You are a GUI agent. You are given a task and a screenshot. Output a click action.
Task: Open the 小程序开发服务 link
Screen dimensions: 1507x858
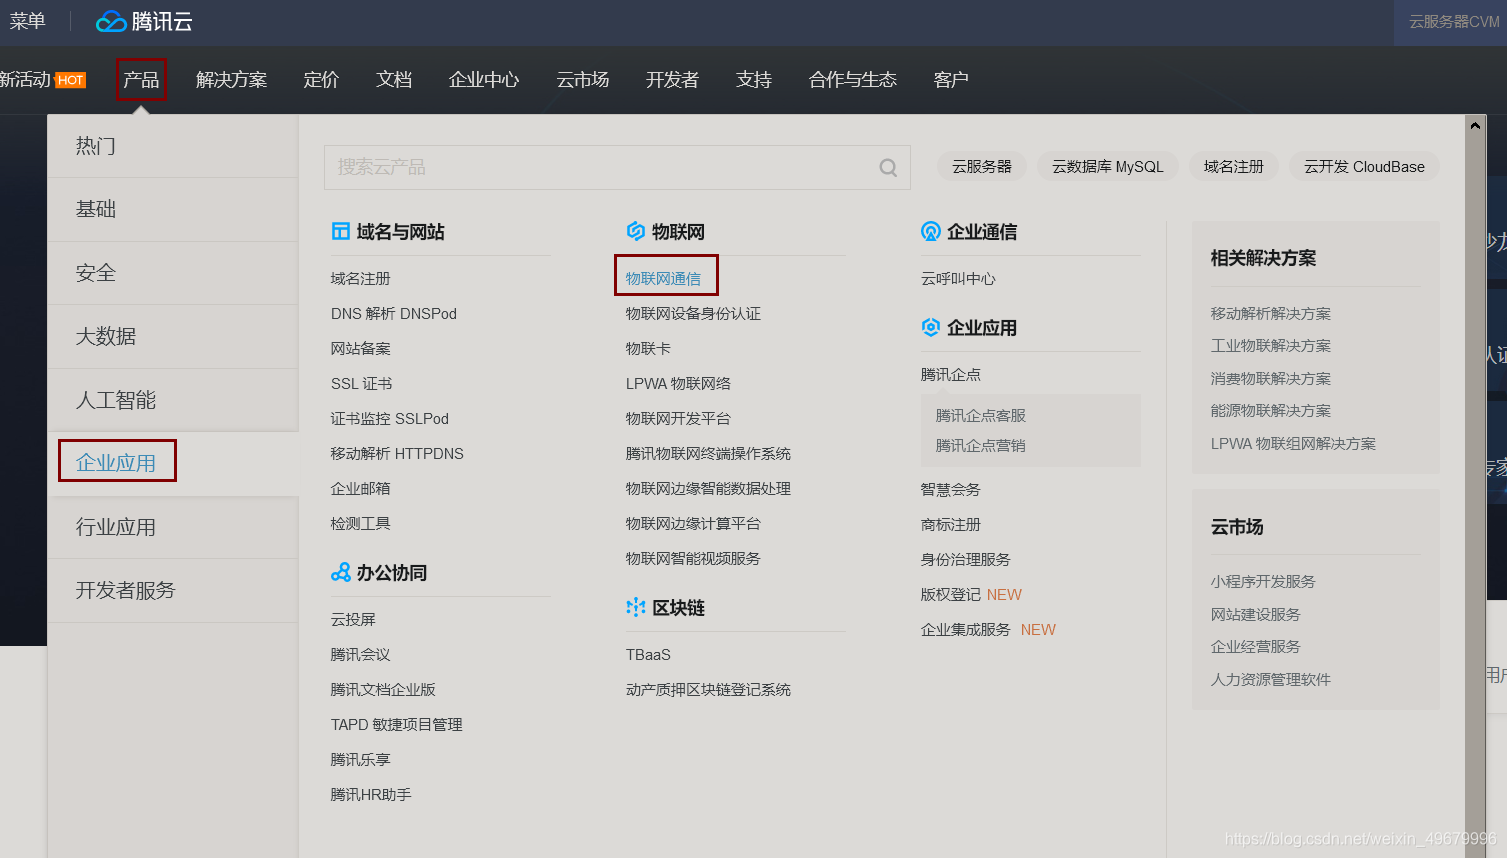point(1263,581)
